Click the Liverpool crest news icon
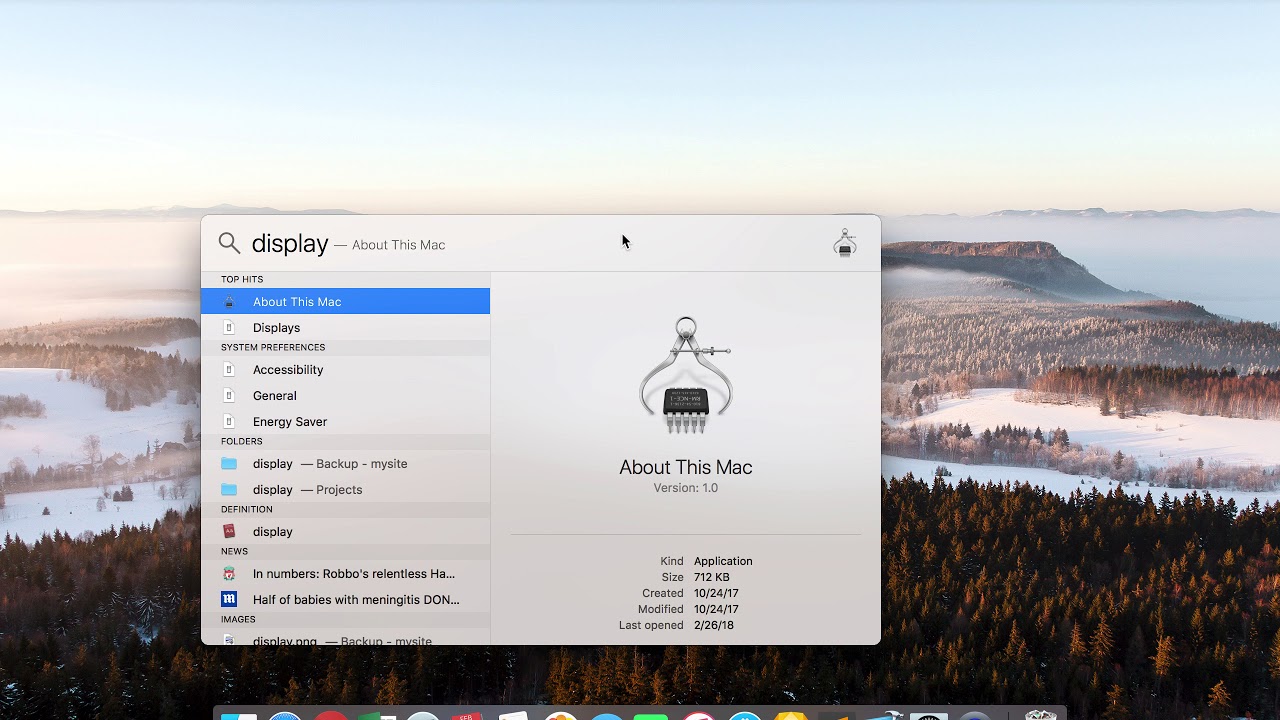Viewport: 1280px width, 720px height. (229, 573)
